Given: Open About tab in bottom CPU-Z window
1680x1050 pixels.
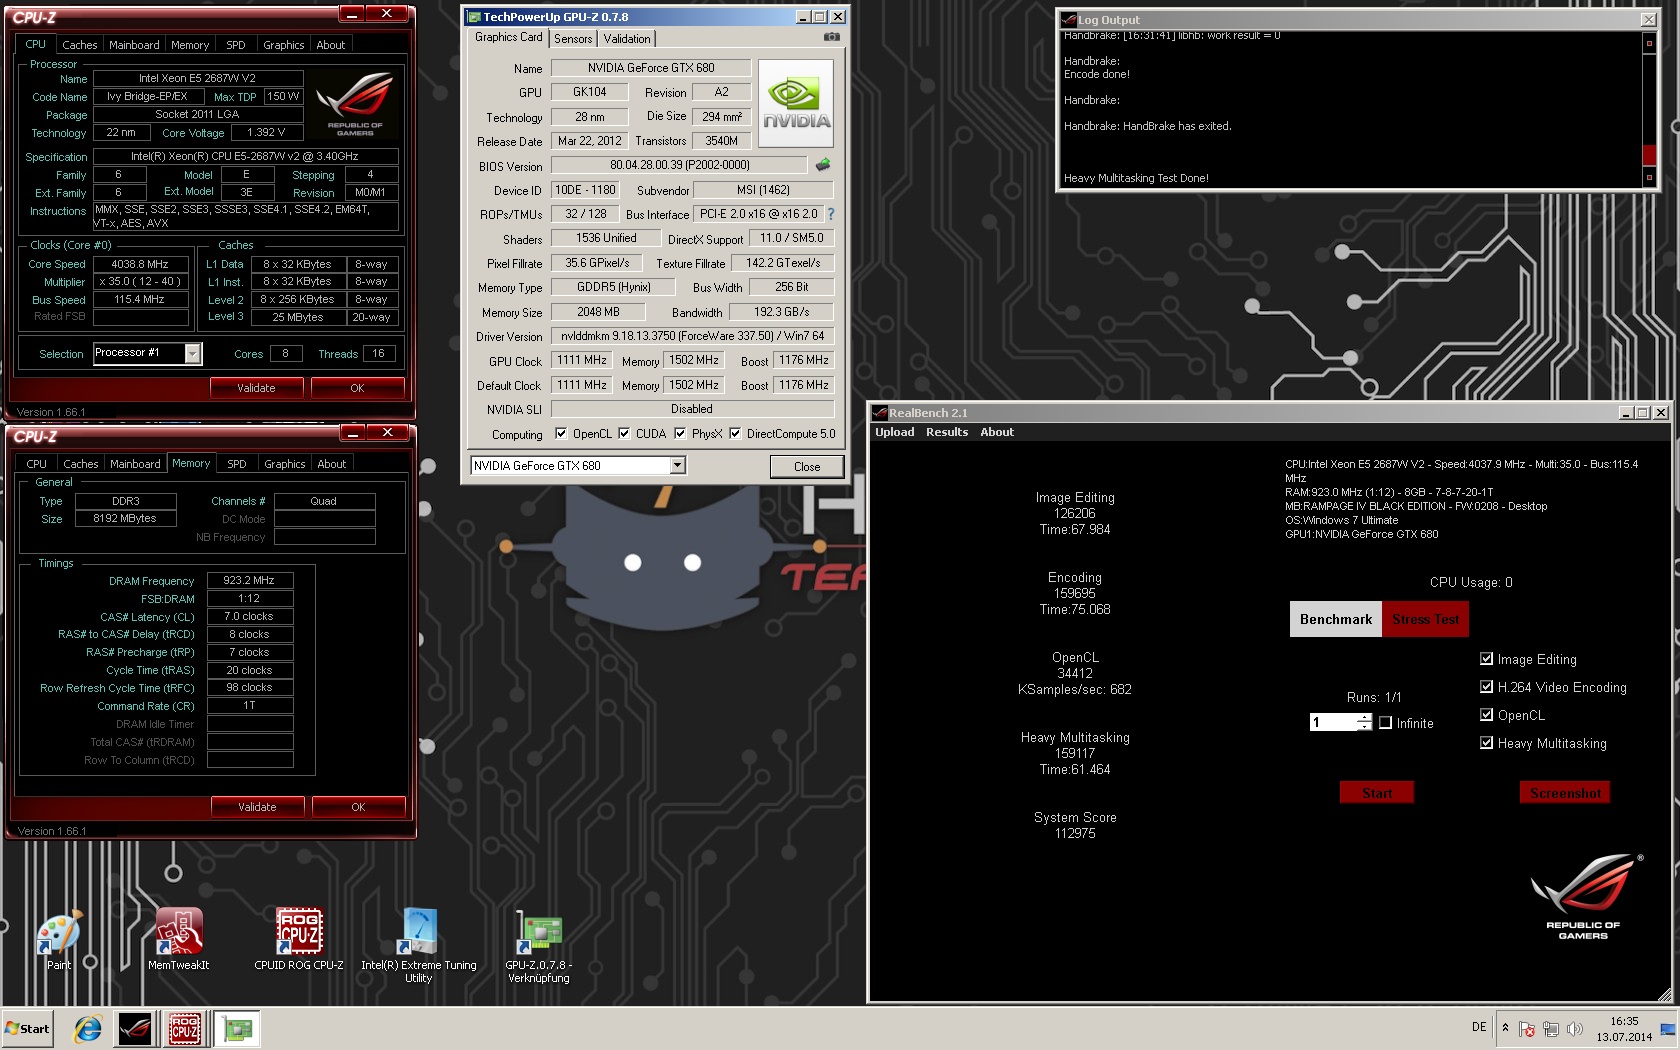Looking at the screenshot, I should point(331,464).
